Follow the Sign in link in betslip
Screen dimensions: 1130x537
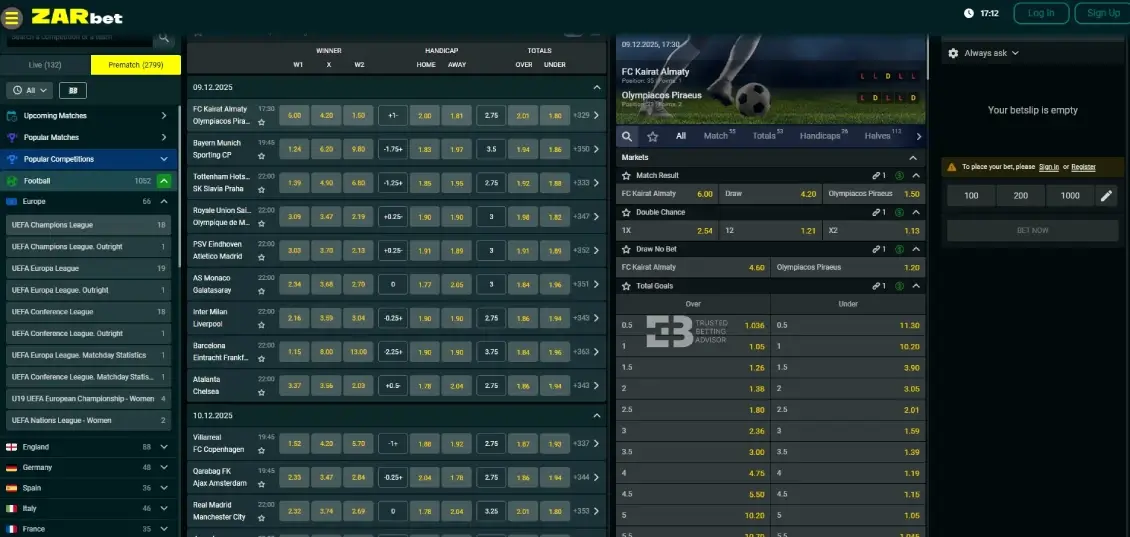[1049, 167]
